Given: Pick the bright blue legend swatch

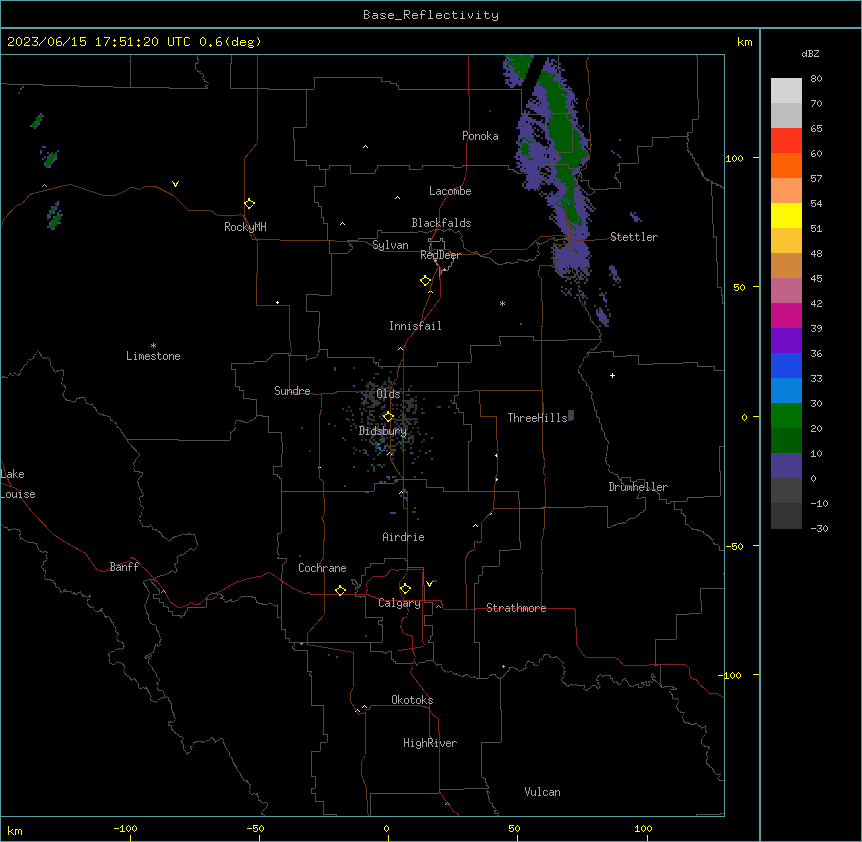Looking at the screenshot, I should pyautogui.click(x=786, y=365).
